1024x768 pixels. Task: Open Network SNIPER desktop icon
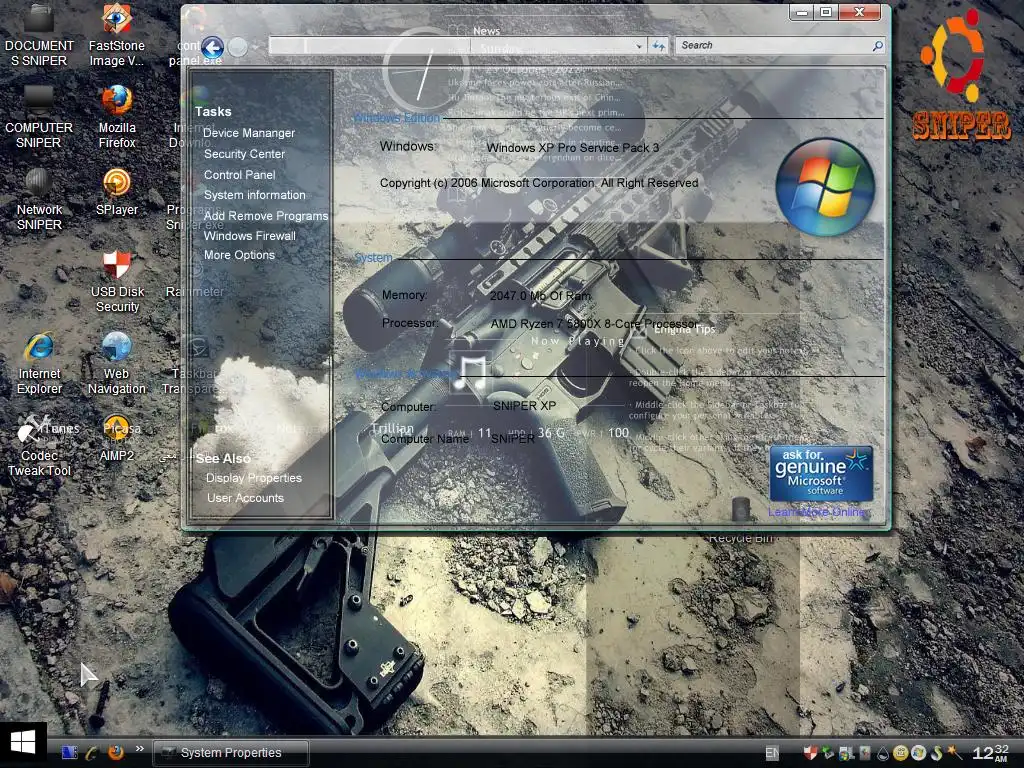39,199
